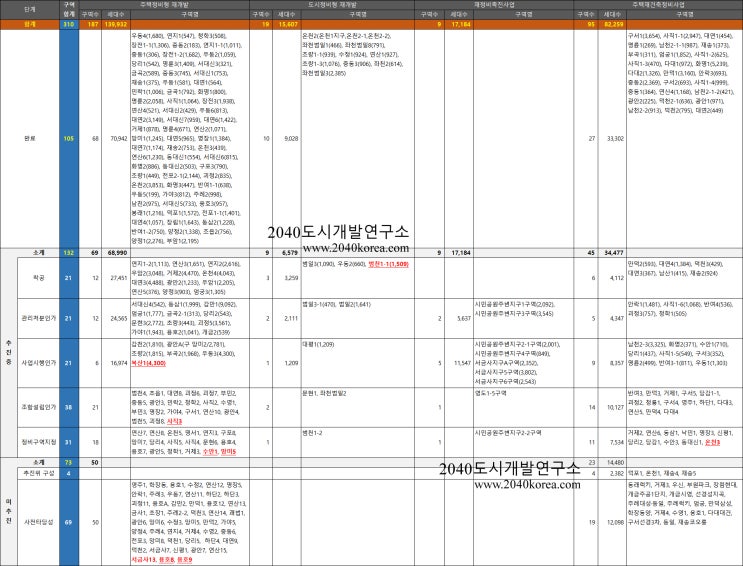743x566 pixels.
Task: Select the blue cell showing 105
Action: click(69, 138)
